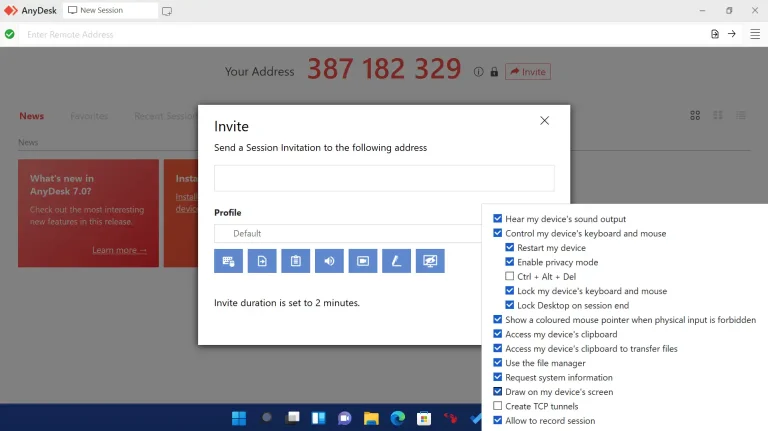Click the file transfer icon in address bar
This screenshot has width=768, height=431.
tap(715, 34)
